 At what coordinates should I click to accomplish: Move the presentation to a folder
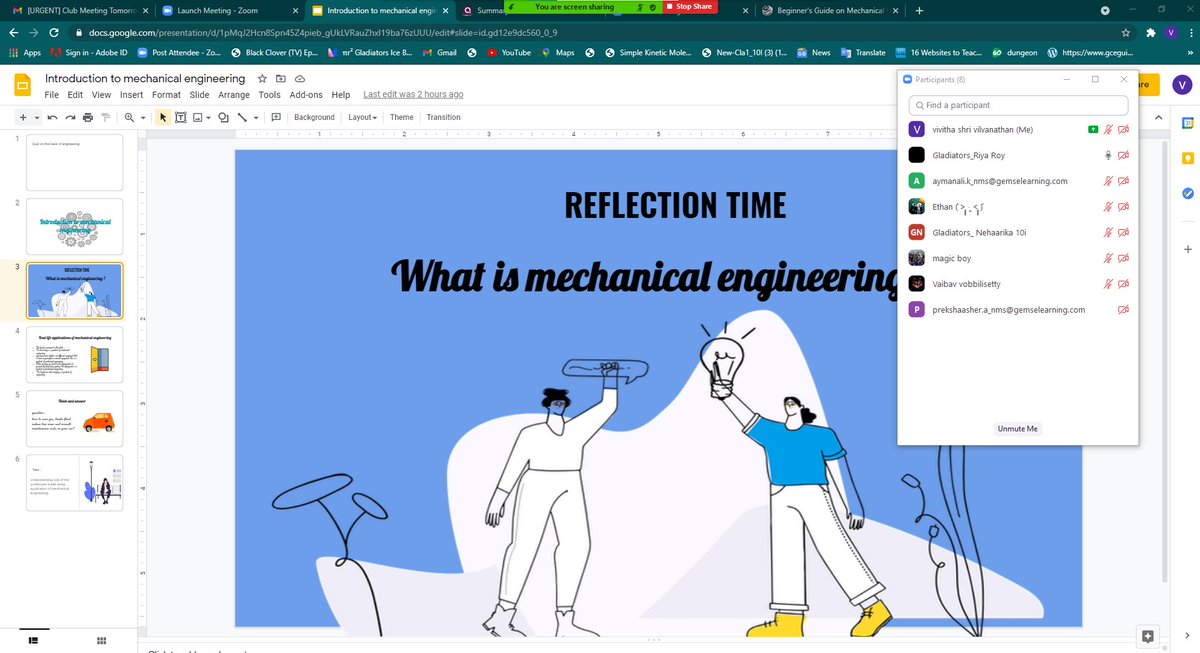click(281, 78)
